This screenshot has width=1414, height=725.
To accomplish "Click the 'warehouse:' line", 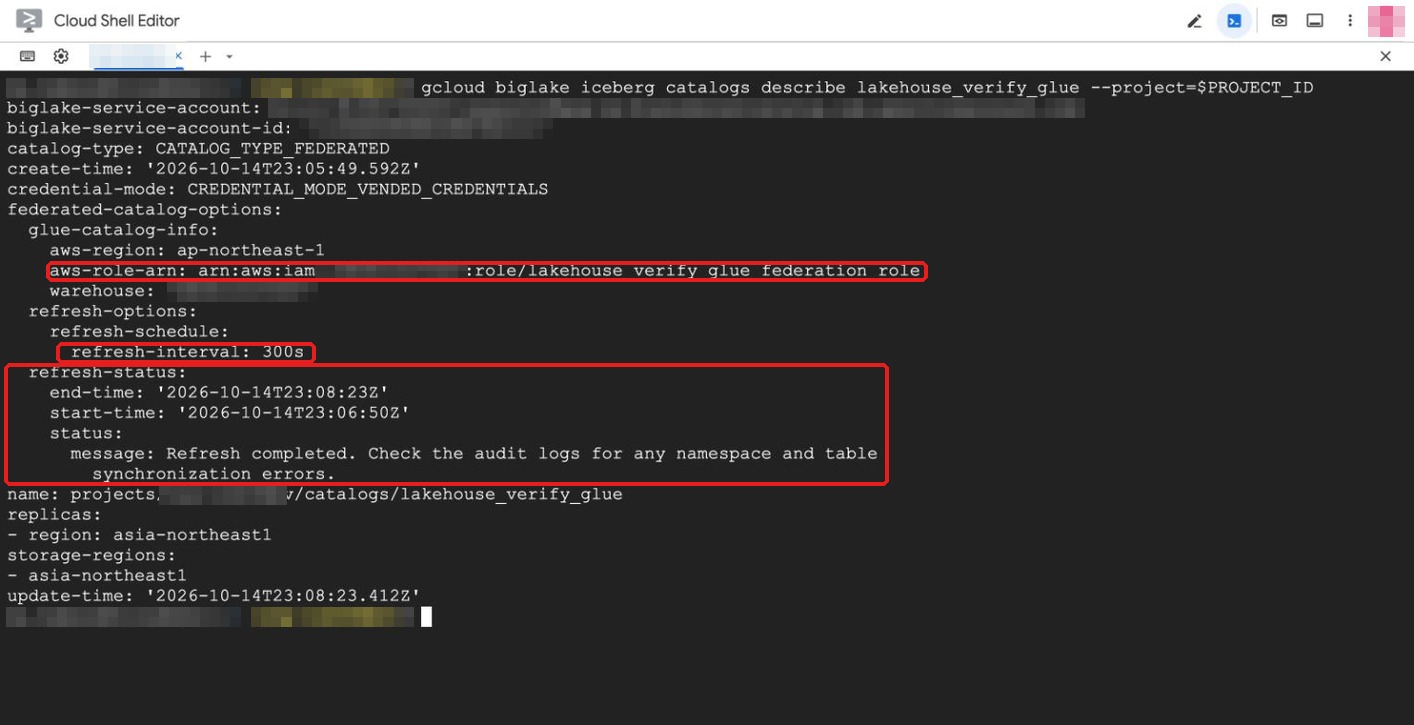I will (x=184, y=291).
